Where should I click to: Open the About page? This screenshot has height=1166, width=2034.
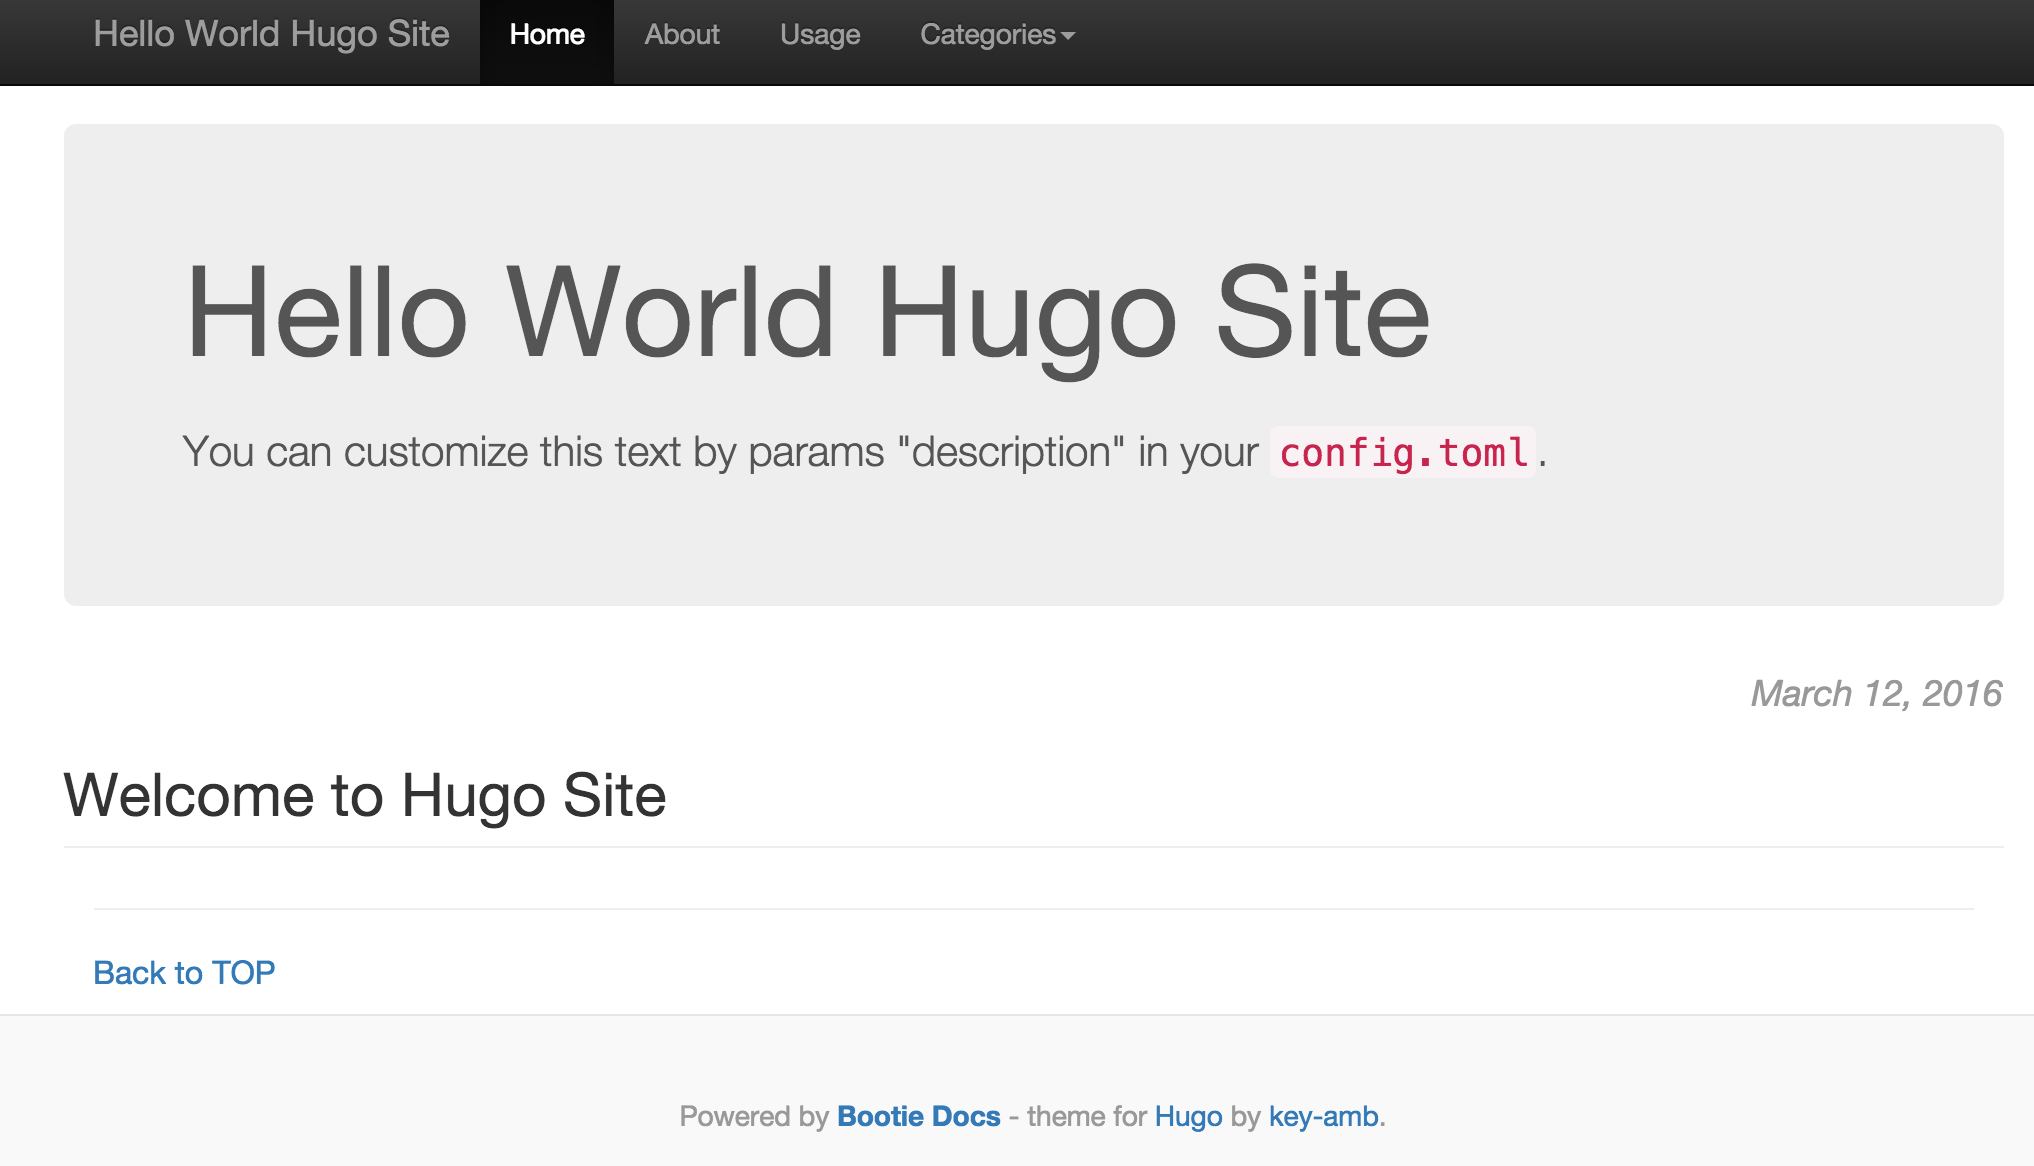click(x=682, y=35)
